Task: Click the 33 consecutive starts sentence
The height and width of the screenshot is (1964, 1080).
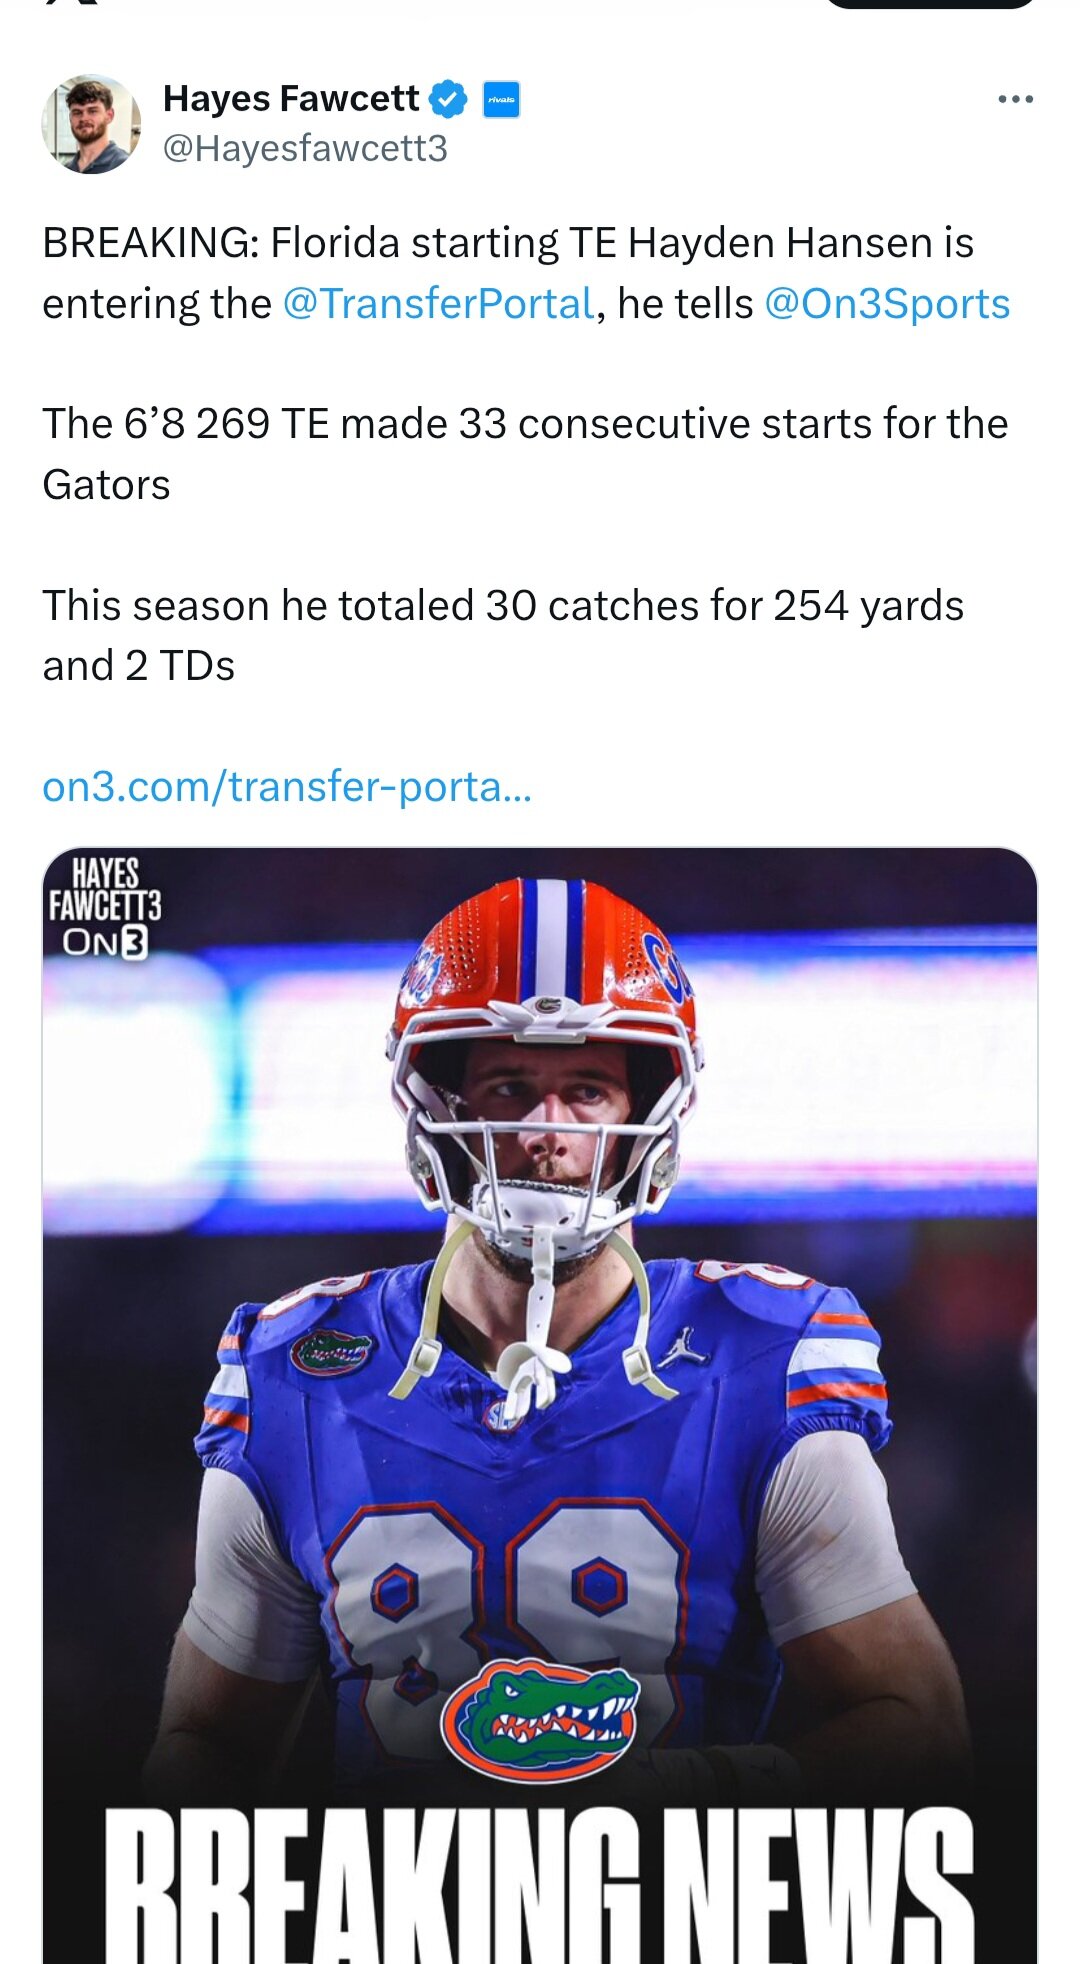Action: click(524, 424)
